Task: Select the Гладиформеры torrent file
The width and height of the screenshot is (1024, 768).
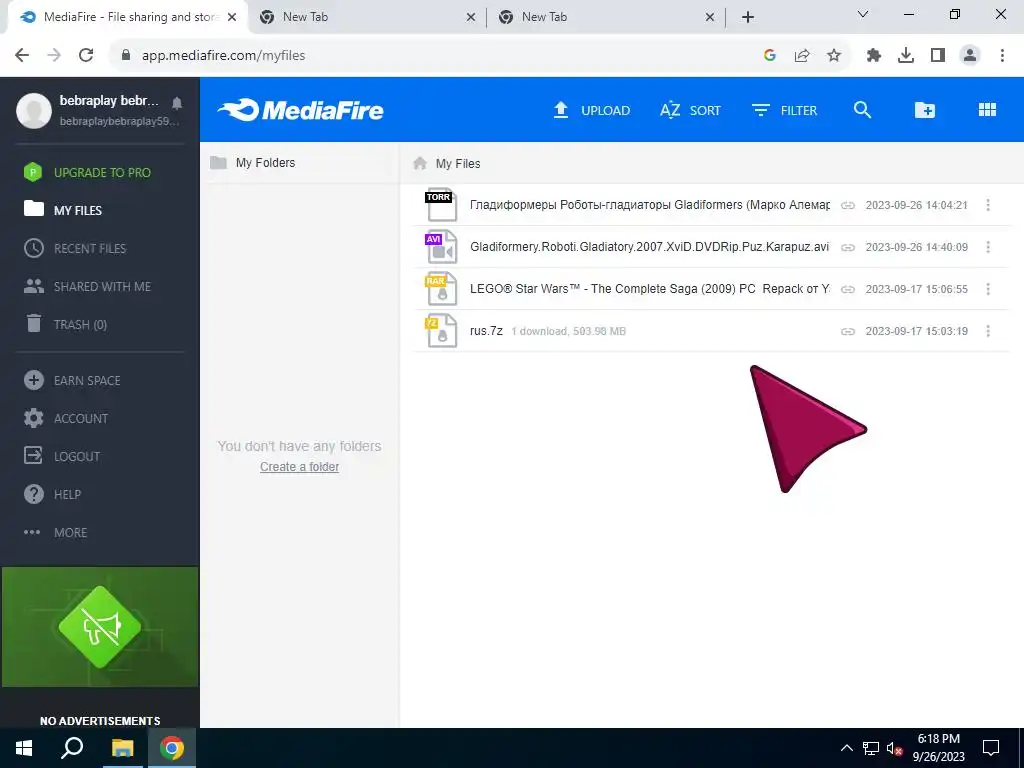Action: point(711,205)
